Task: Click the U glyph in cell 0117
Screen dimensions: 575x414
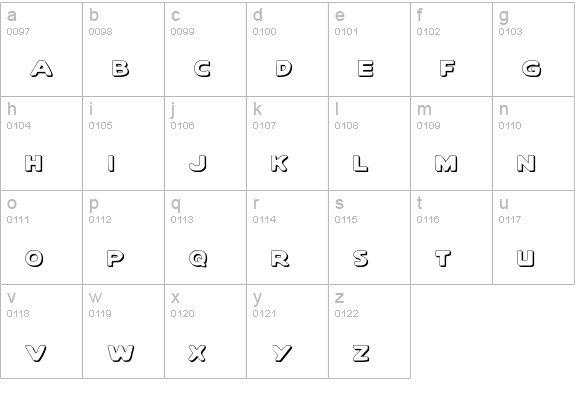Action: click(x=526, y=258)
